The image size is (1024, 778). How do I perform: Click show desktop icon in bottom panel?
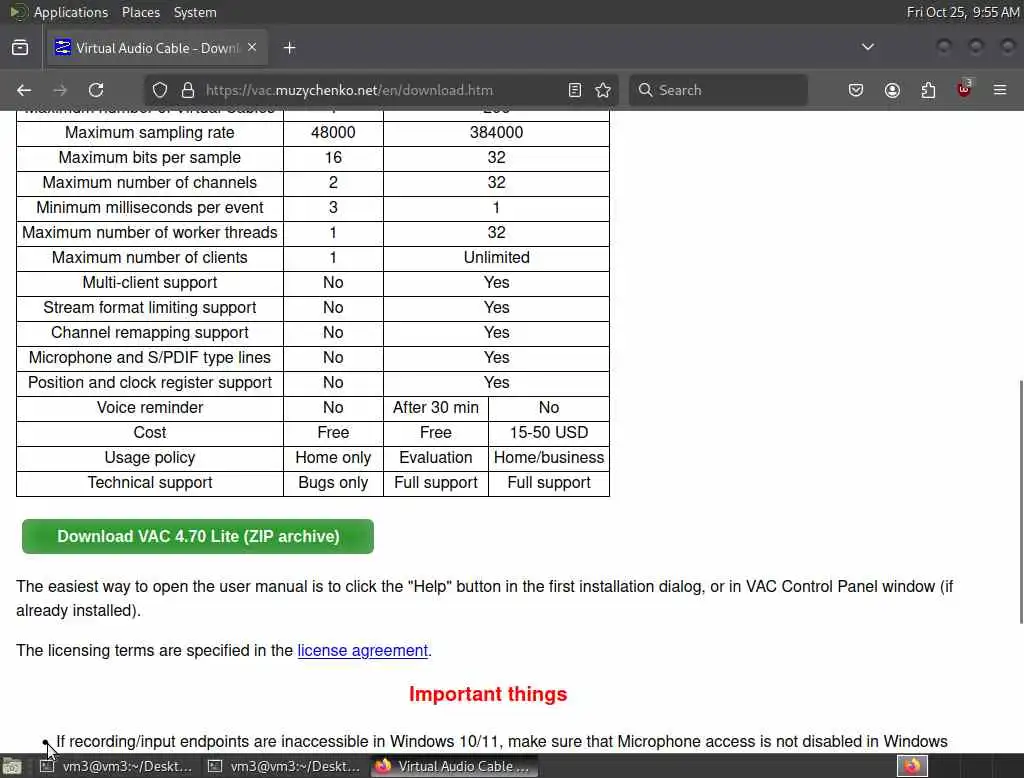pos(12,766)
